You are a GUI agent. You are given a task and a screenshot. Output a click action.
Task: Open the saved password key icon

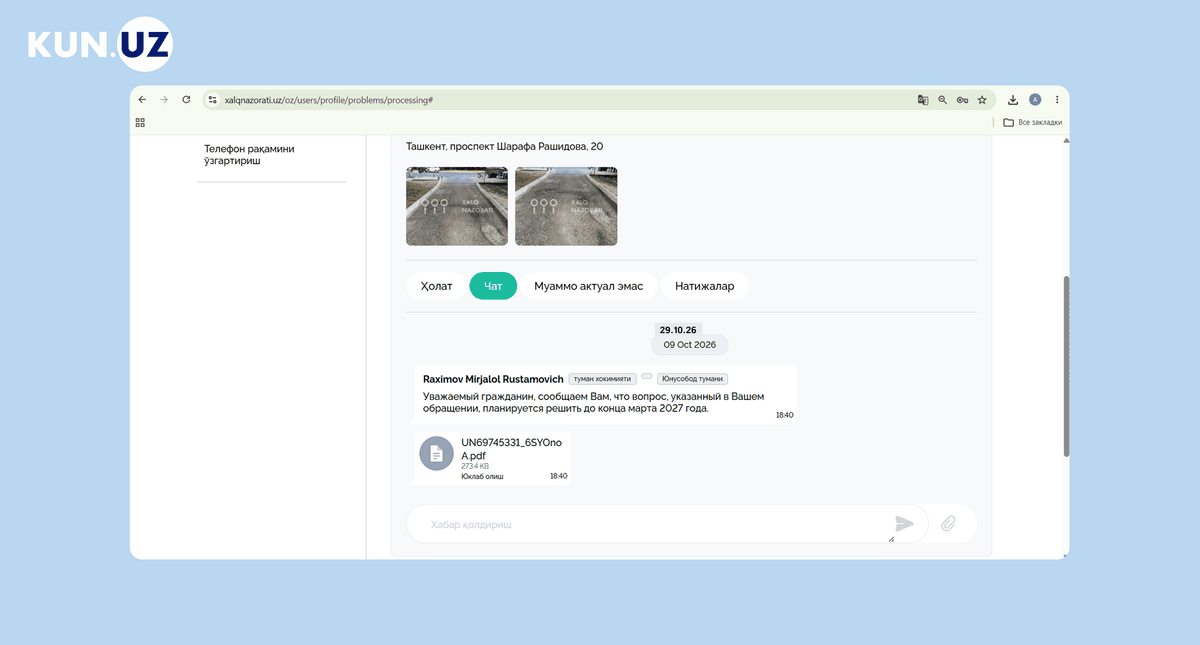click(962, 100)
